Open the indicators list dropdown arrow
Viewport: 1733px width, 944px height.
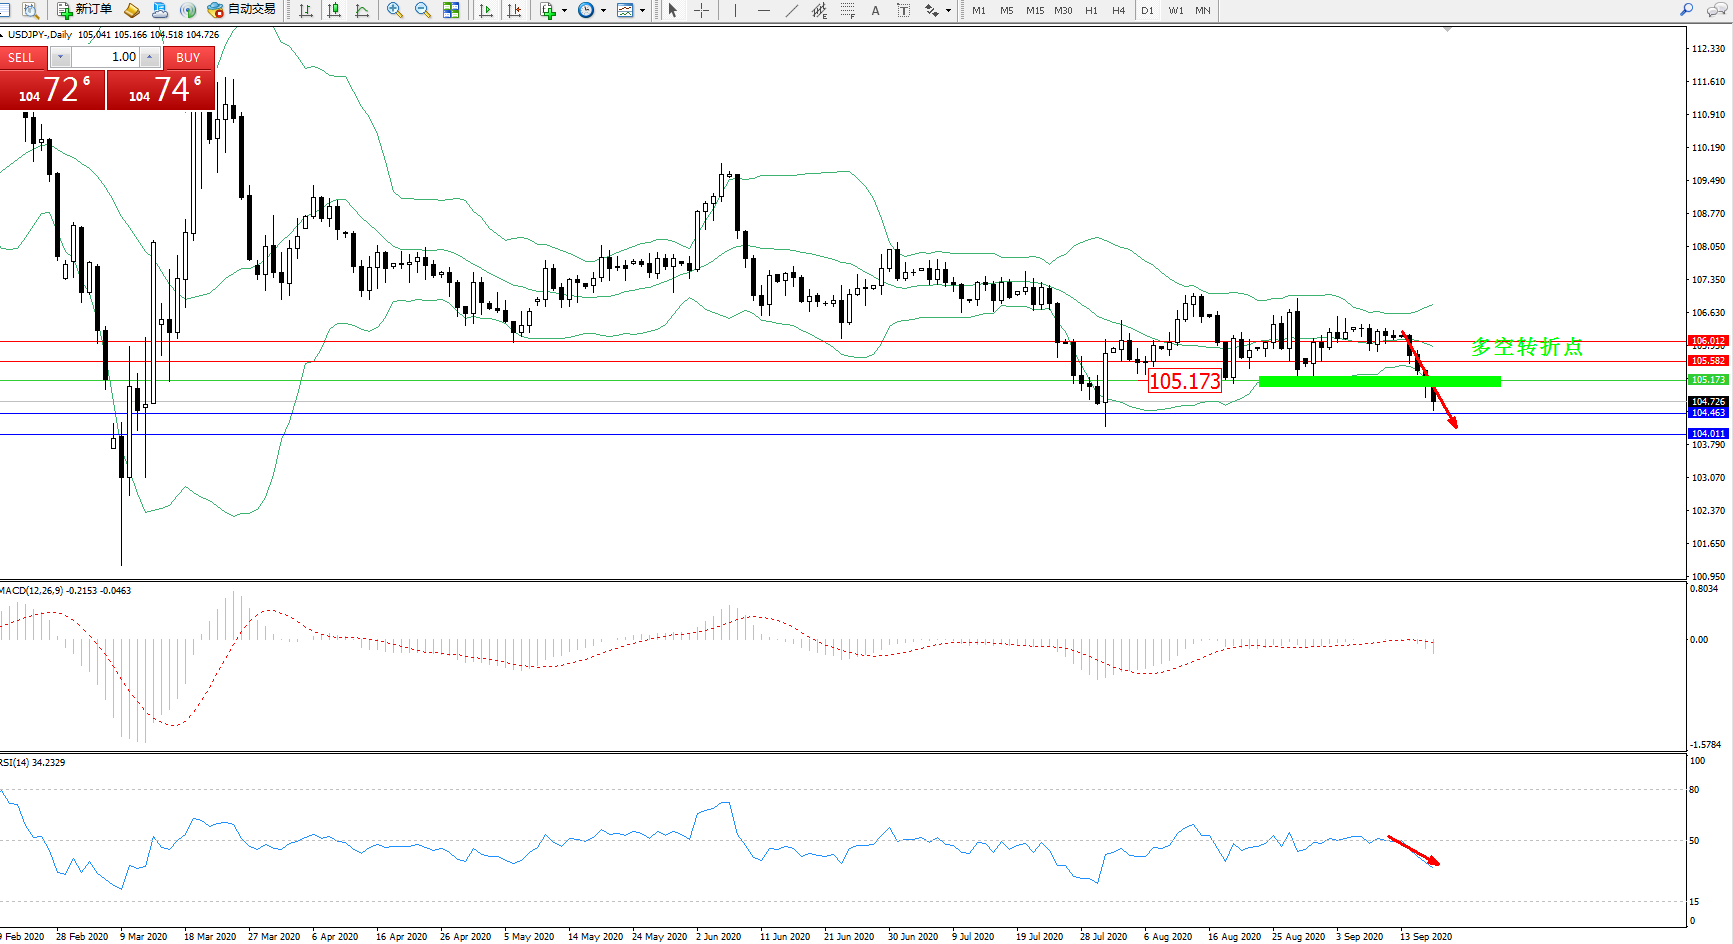565,10
